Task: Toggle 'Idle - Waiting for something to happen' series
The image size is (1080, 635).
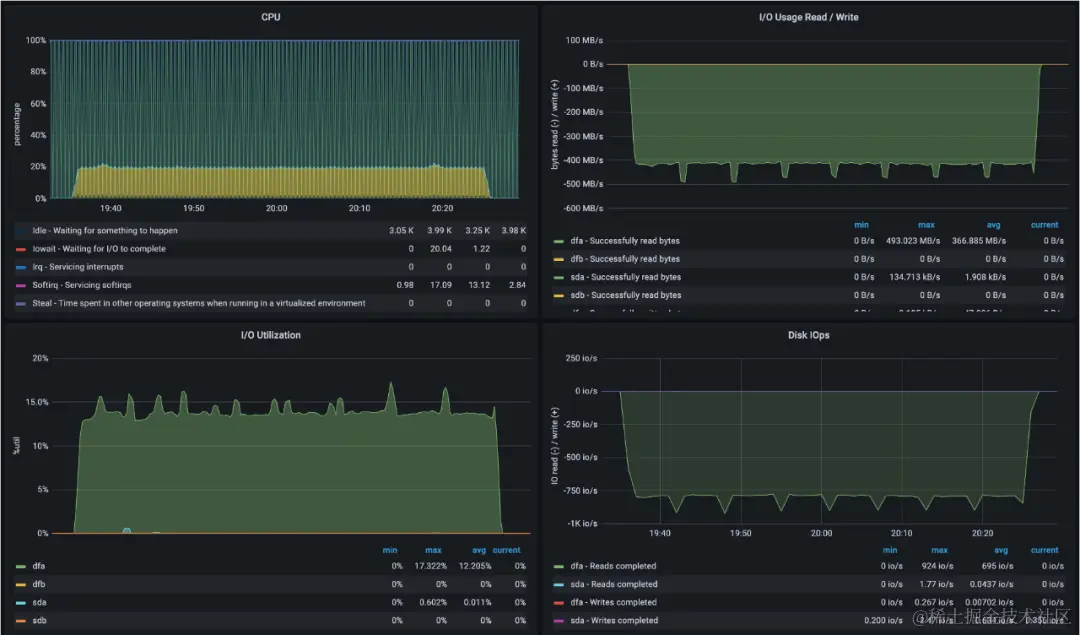Action: 105,231
